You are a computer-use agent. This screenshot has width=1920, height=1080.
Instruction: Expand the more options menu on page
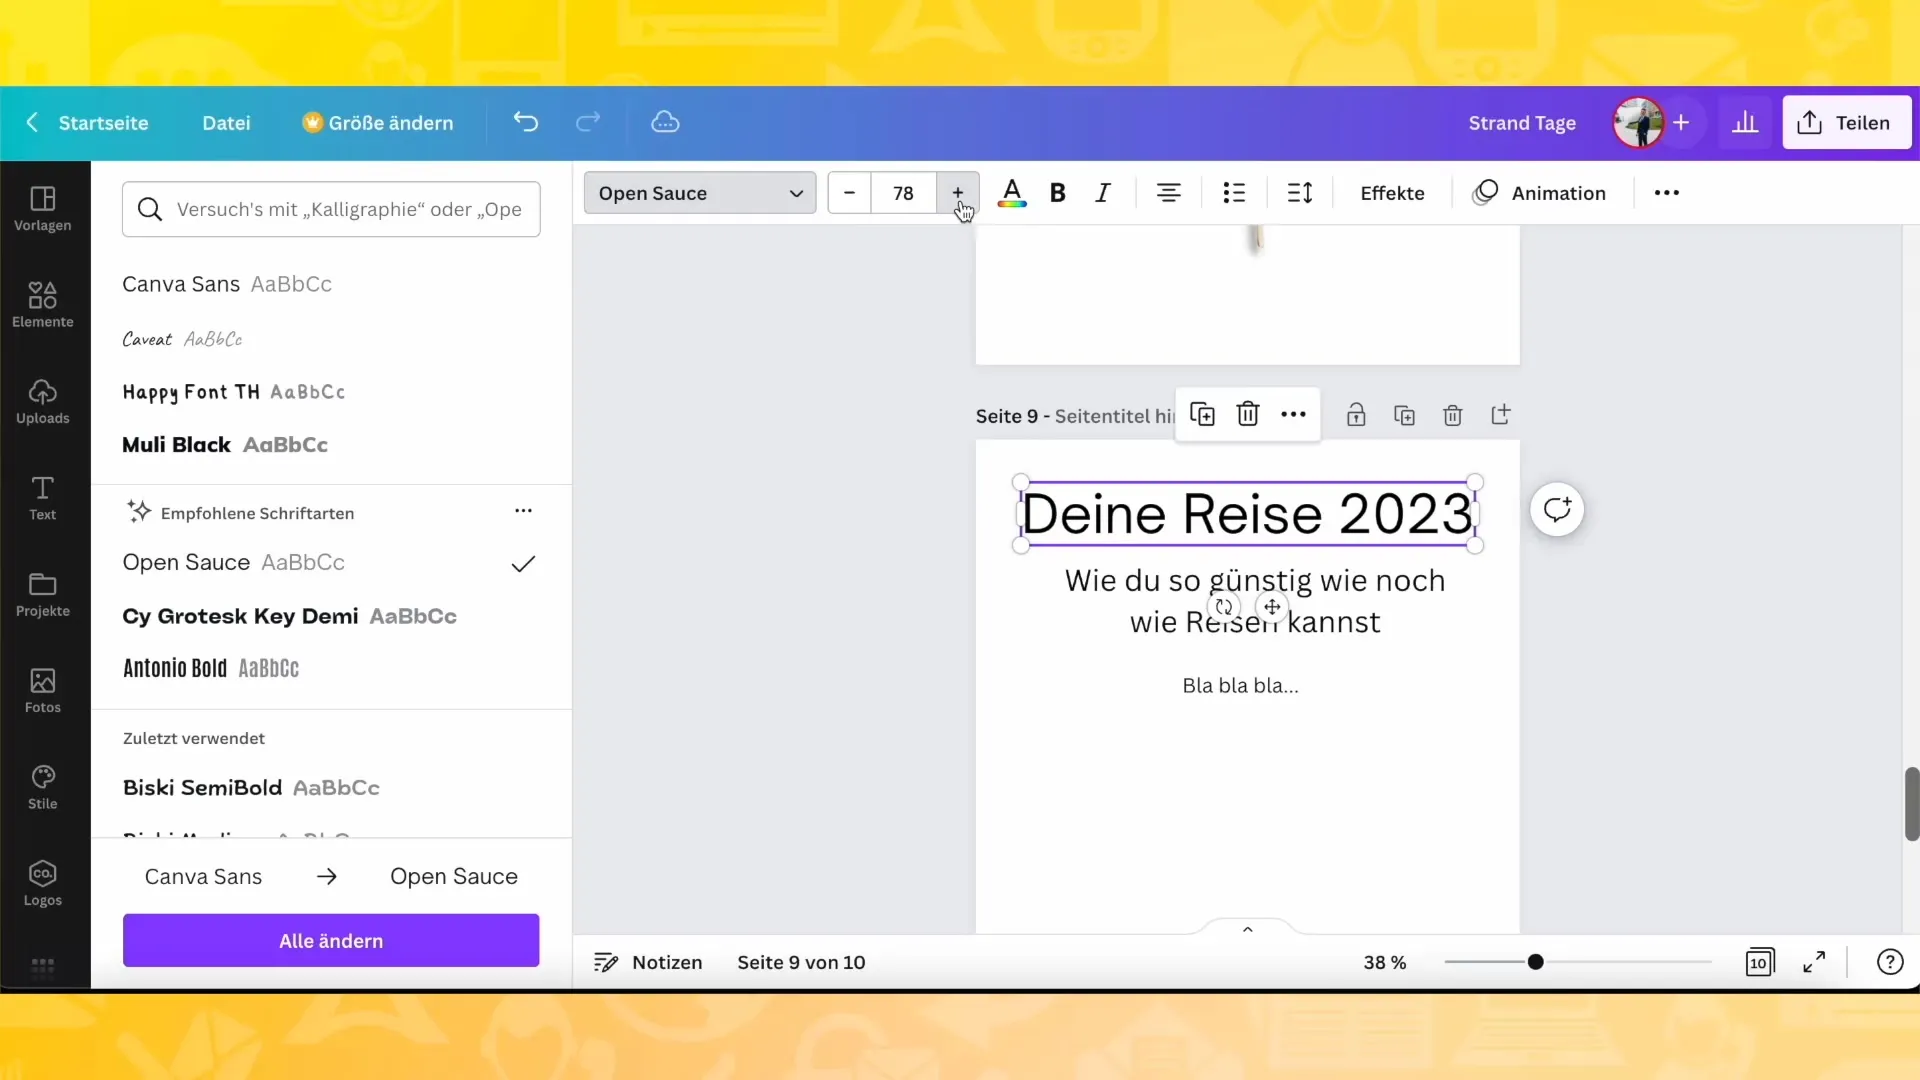click(1295, 414)
